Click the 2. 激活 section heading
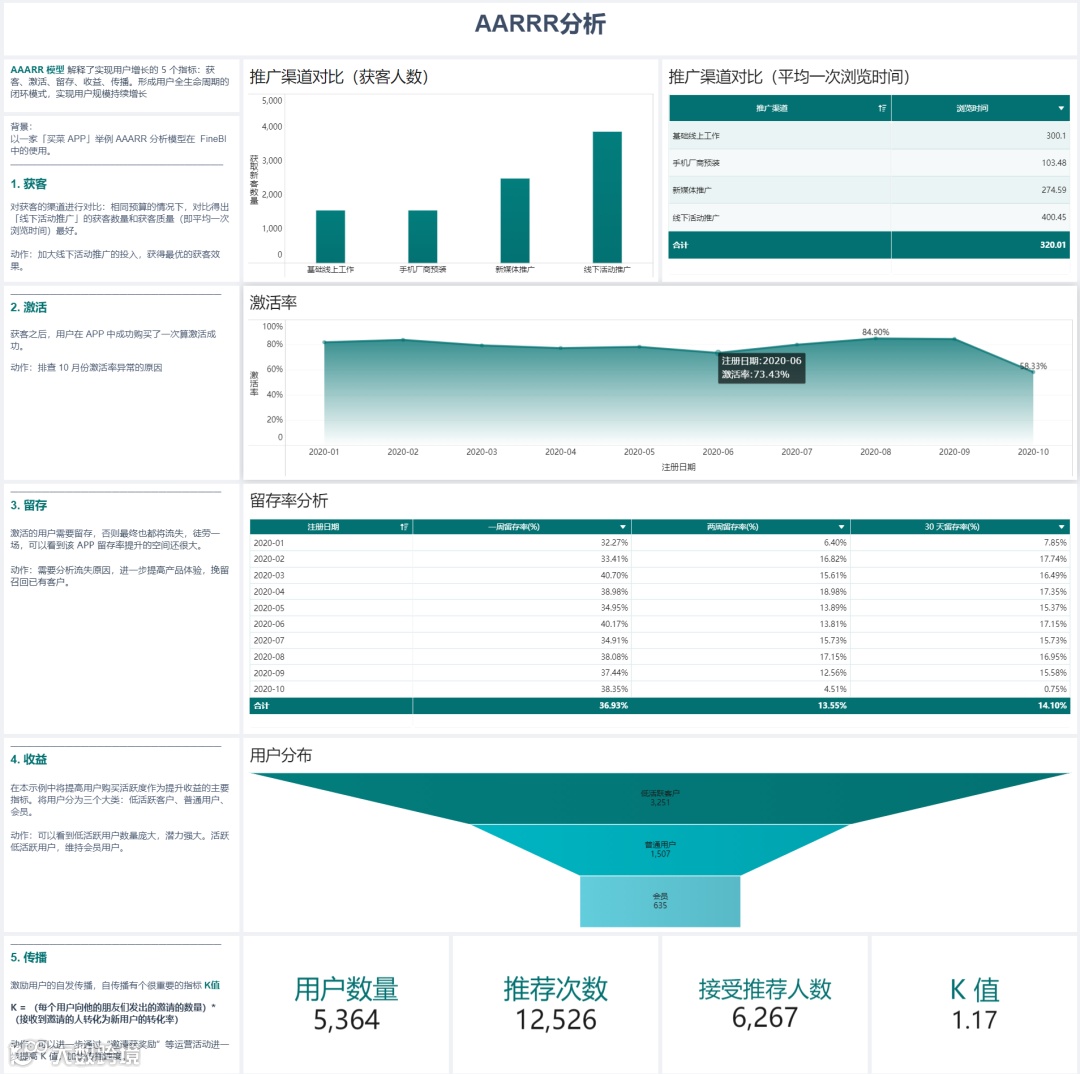This screenshot has height=1074, width=1080. pos(28,307)
